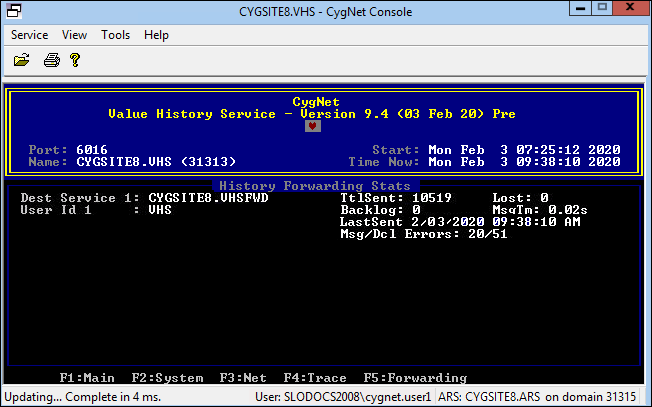The width and height of the screenshot is (652, 407).
Task: Click the yellow question mark help icon
Action: point(75,60)
